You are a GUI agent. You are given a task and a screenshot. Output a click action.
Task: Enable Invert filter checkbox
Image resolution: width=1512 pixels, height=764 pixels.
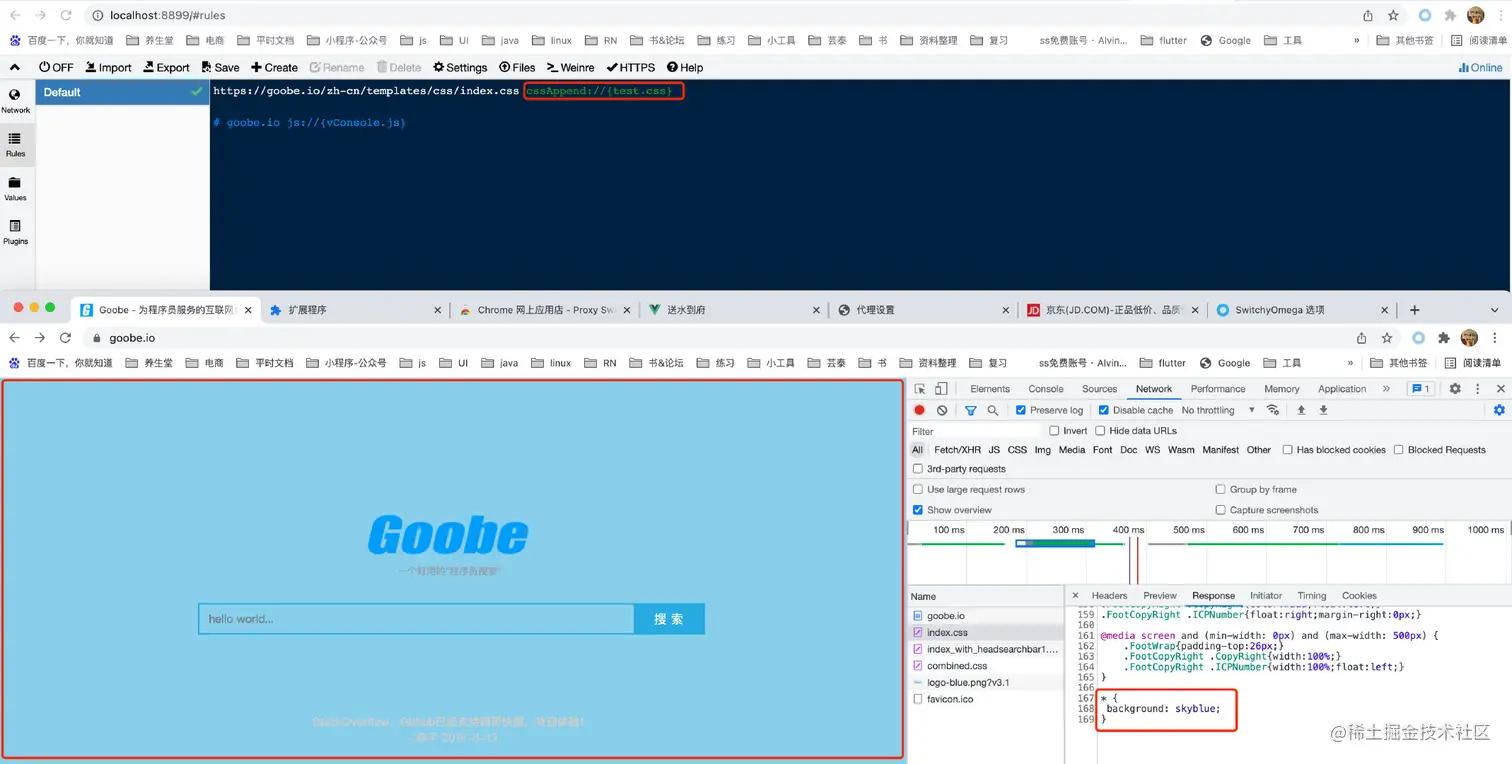tap(1054, 431)
